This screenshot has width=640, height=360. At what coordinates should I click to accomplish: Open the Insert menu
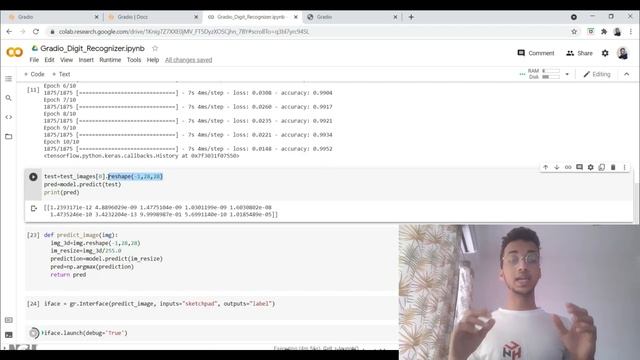pyautogui.click(x=86, y=60)
